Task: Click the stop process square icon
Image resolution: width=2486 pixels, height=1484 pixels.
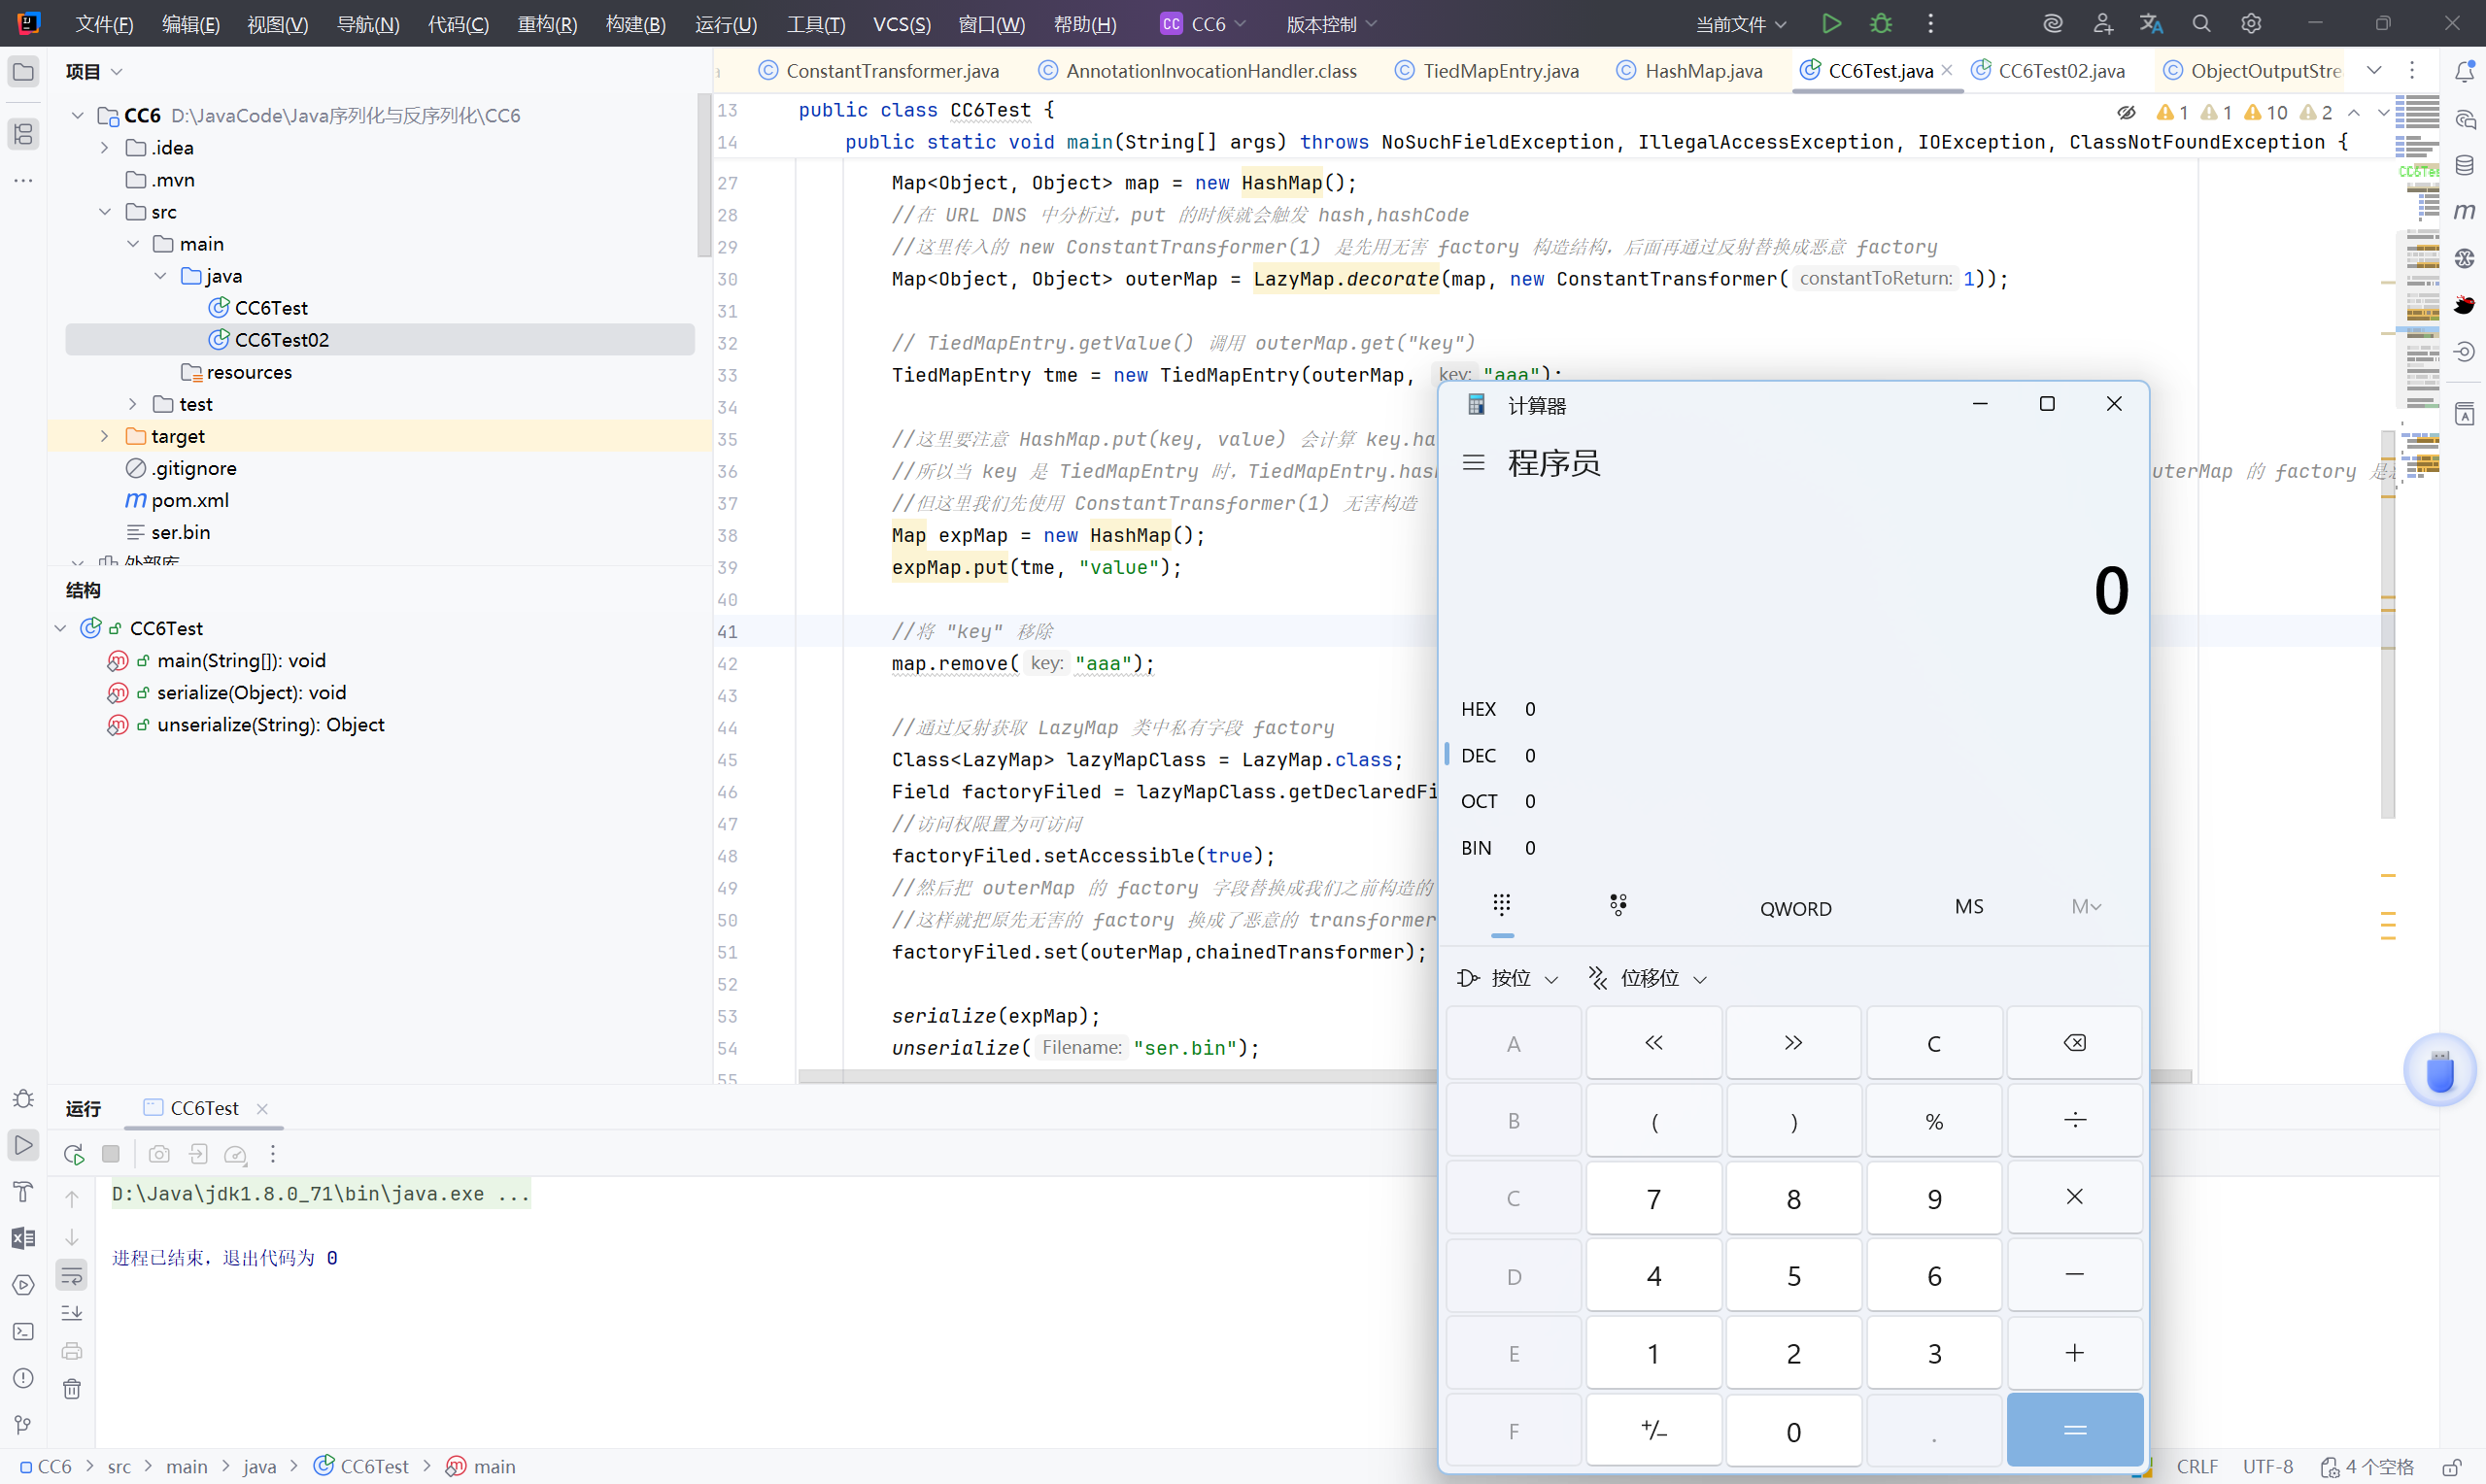Action: pos(111,1154)
